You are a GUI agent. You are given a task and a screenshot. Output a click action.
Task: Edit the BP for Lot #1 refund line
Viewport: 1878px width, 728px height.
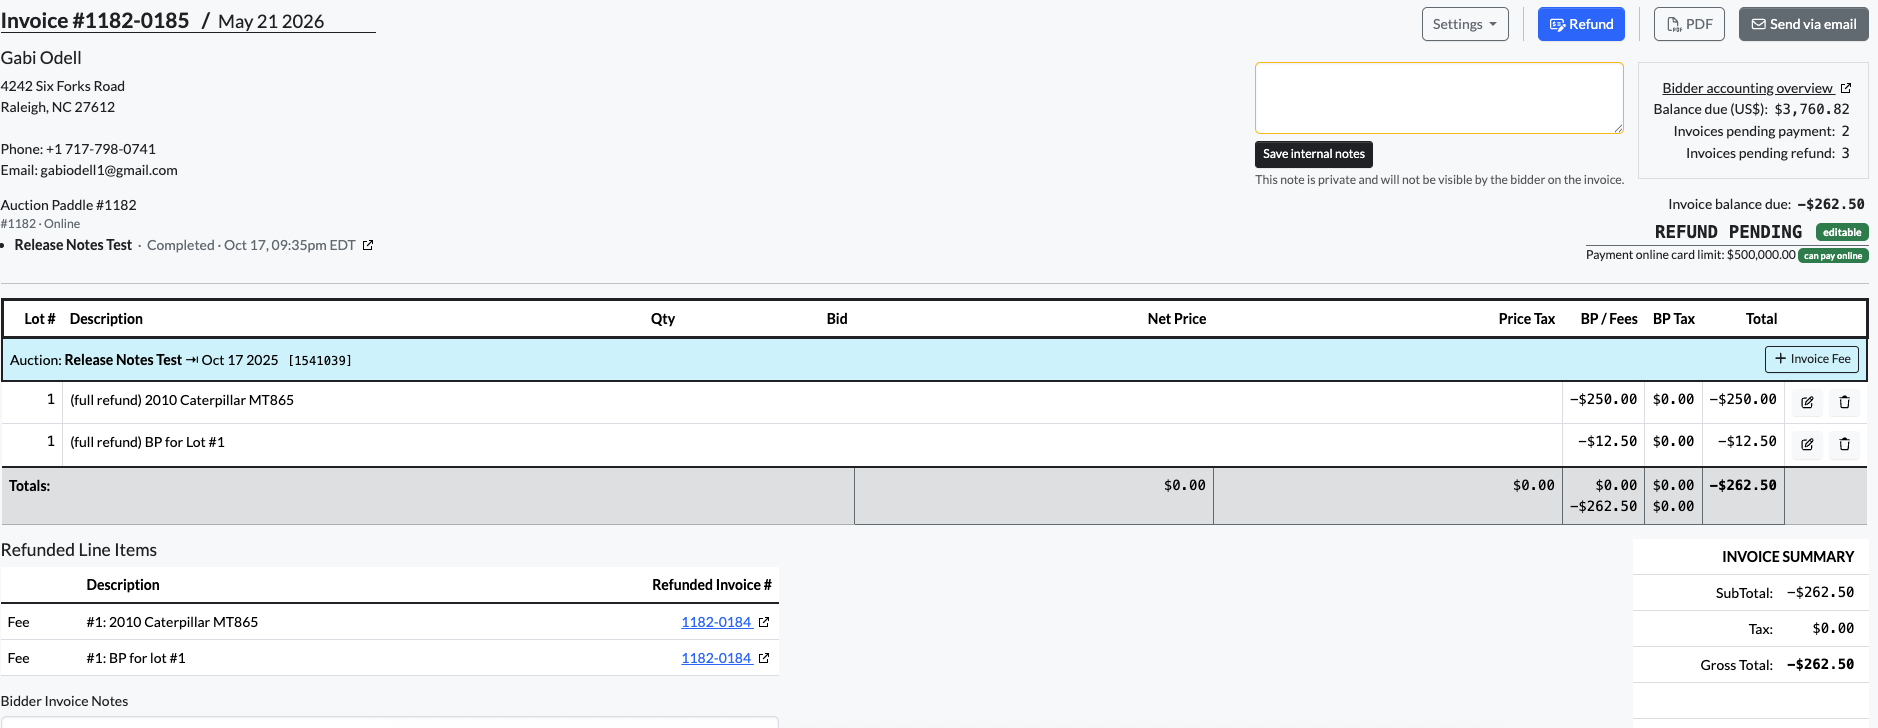(x=1807, y=444)
